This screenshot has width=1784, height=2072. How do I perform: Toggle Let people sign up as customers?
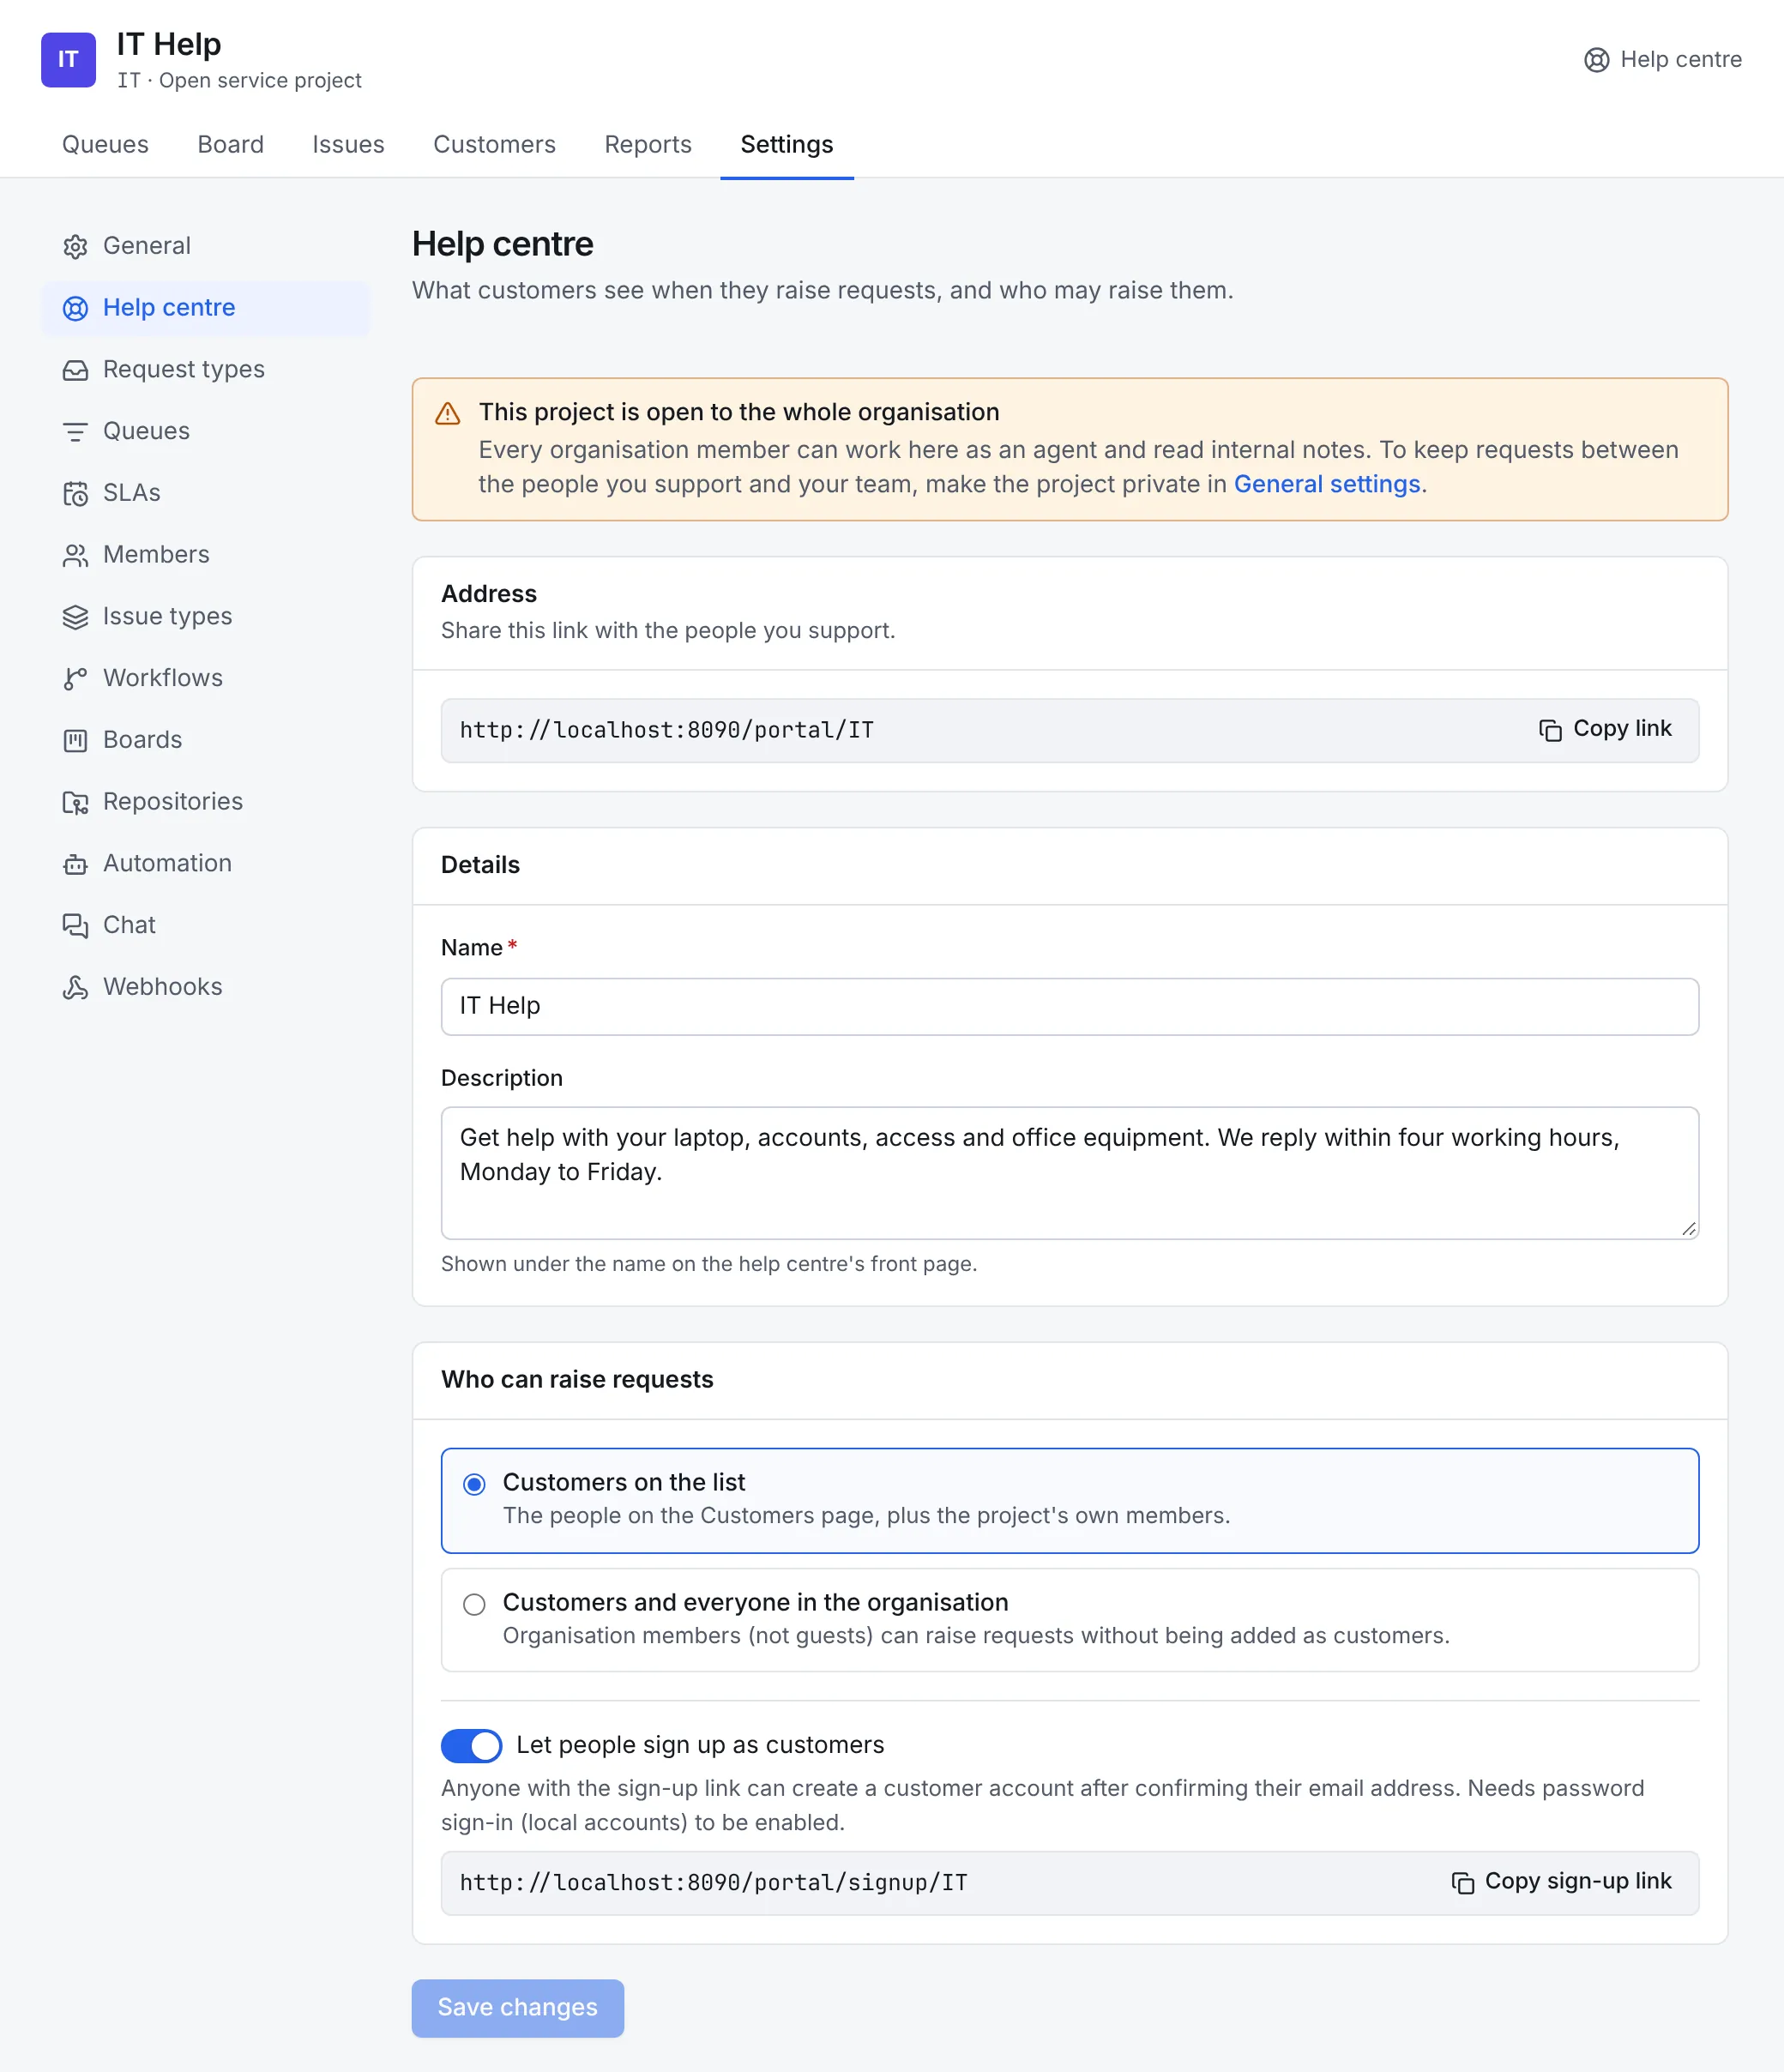coord(471,1746)
